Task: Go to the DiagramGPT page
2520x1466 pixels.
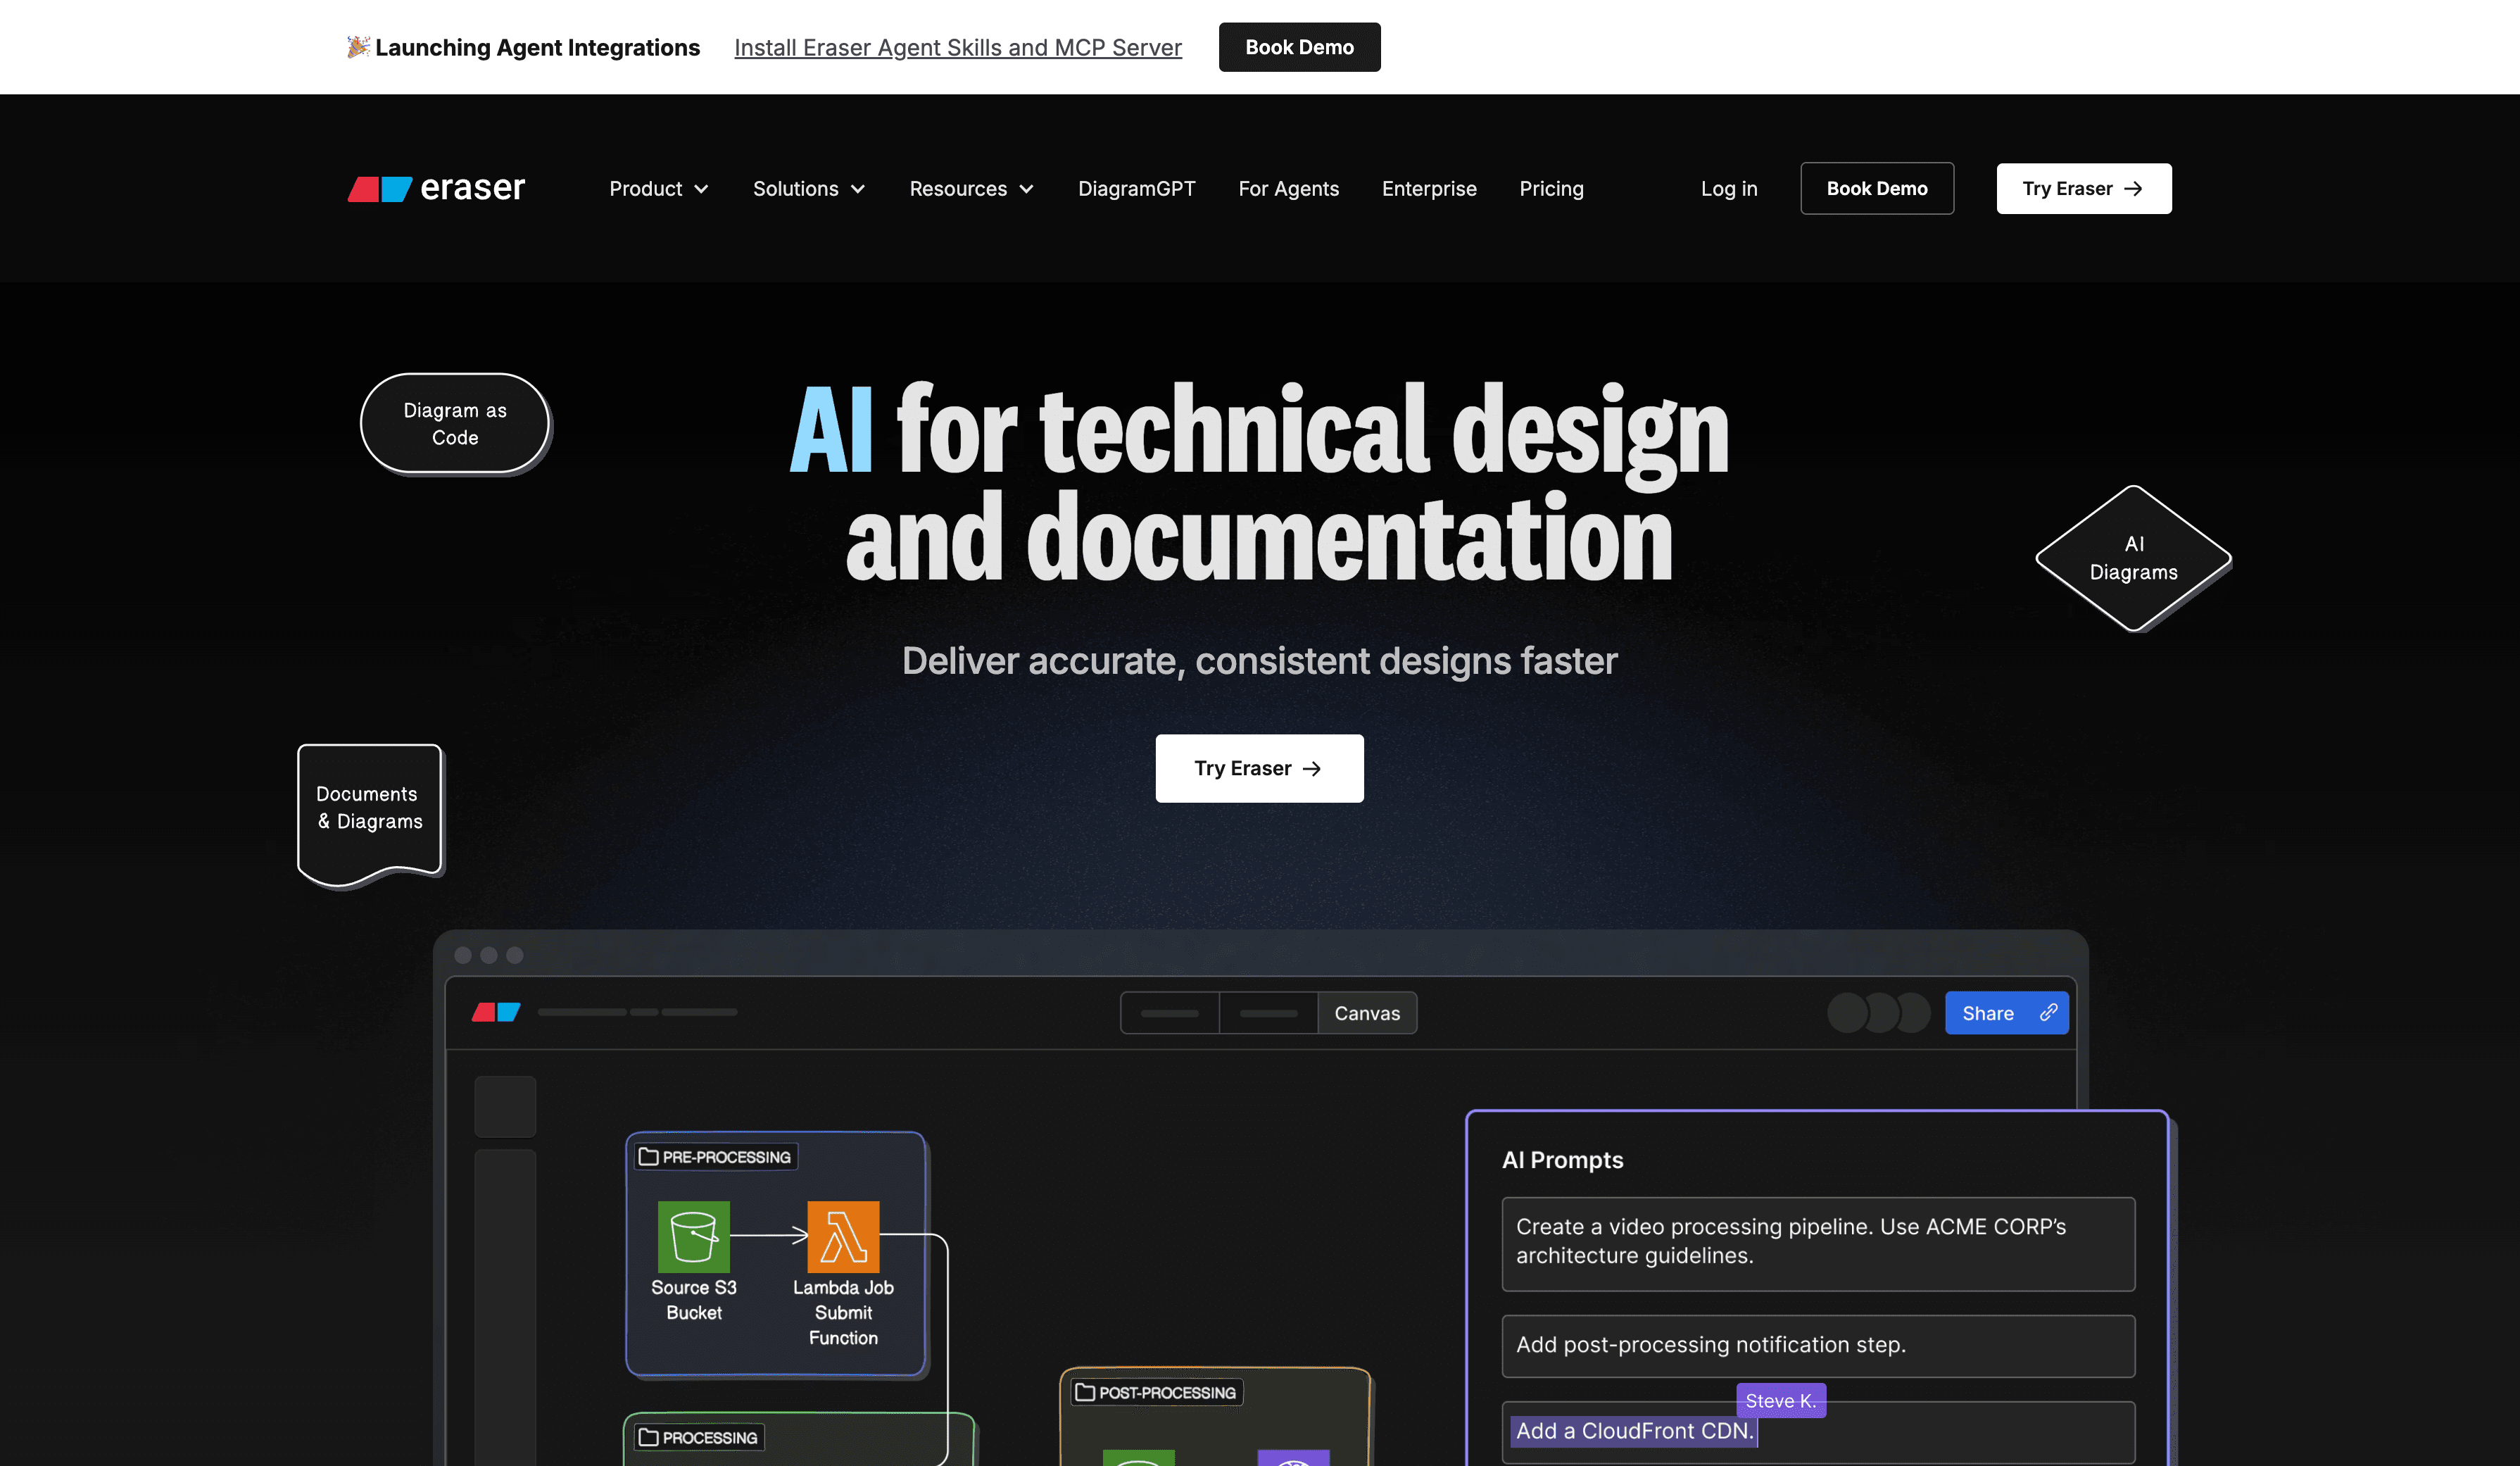Action: [x=1136, y=189]
